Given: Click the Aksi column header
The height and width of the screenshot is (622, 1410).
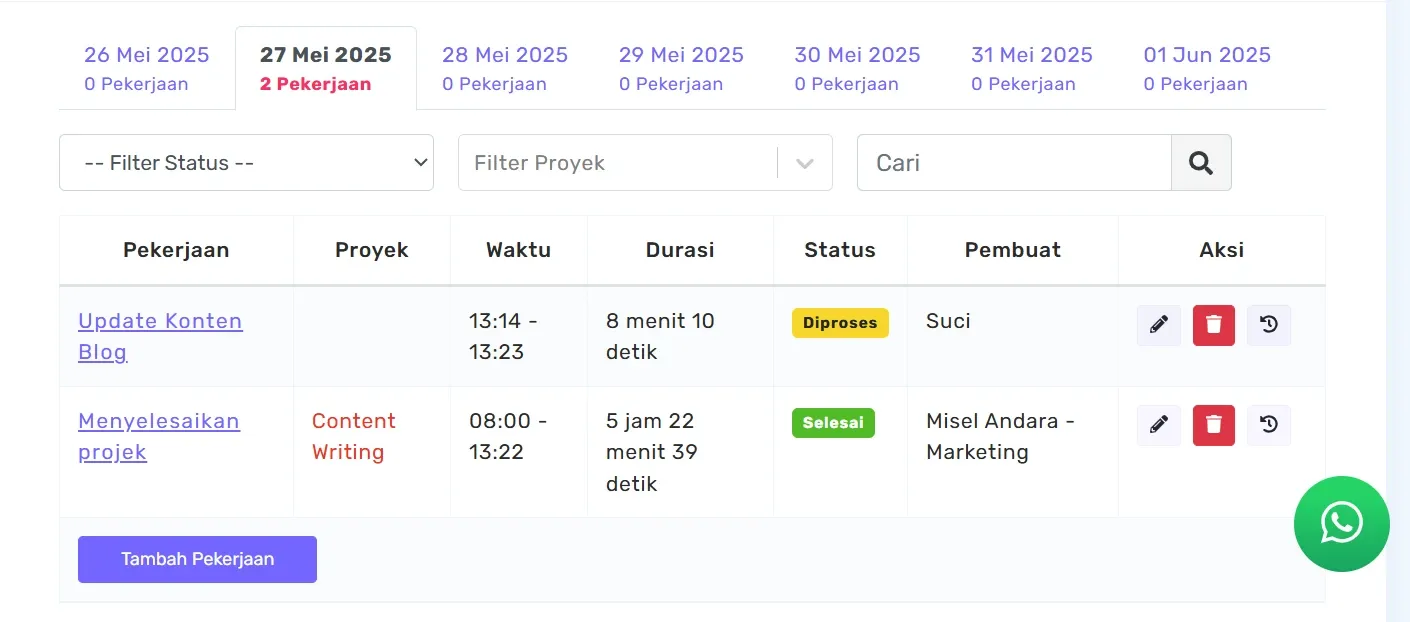Looking at the screenshot, I should point(1222,250).
